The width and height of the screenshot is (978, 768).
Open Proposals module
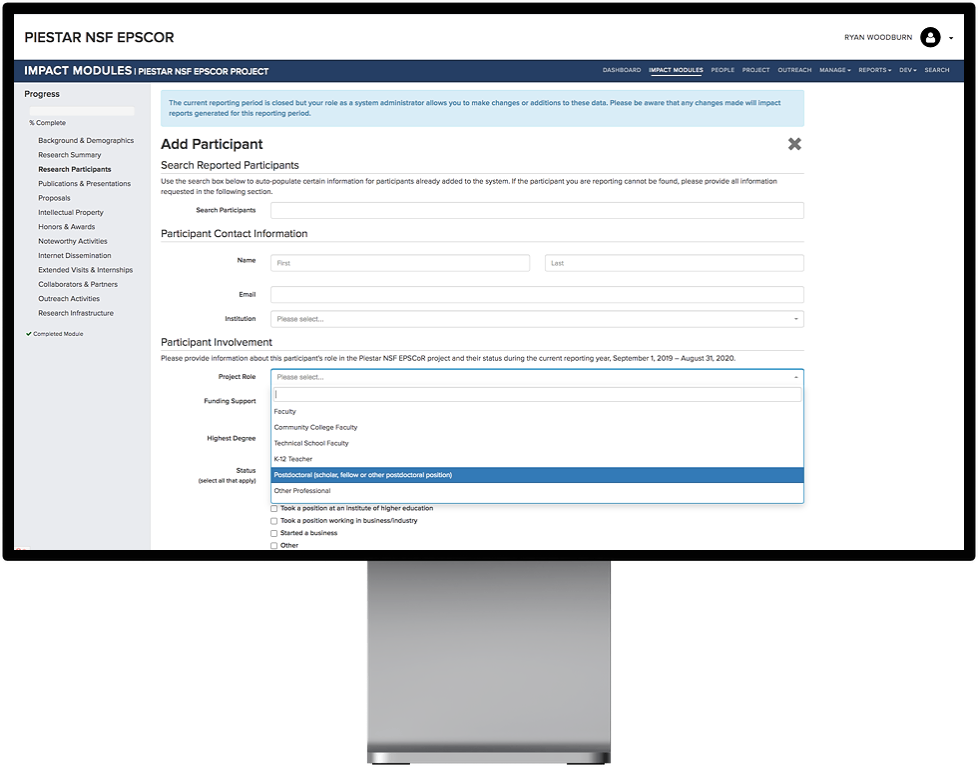[54, 198]
